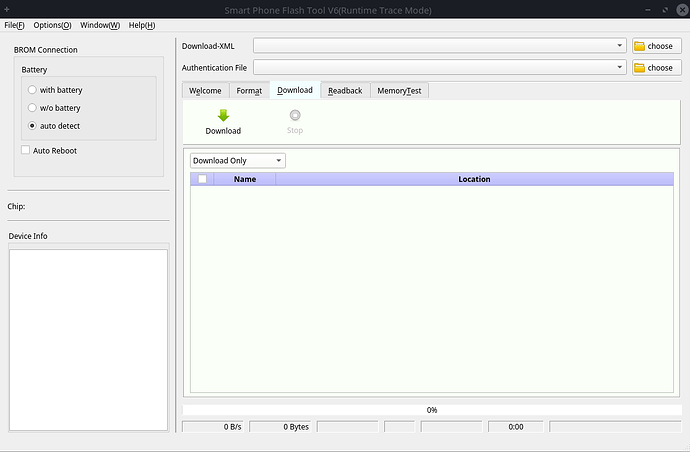Click the folder icon on the Download-XML choose button
690x452 pixels.
tap(639, 46)
